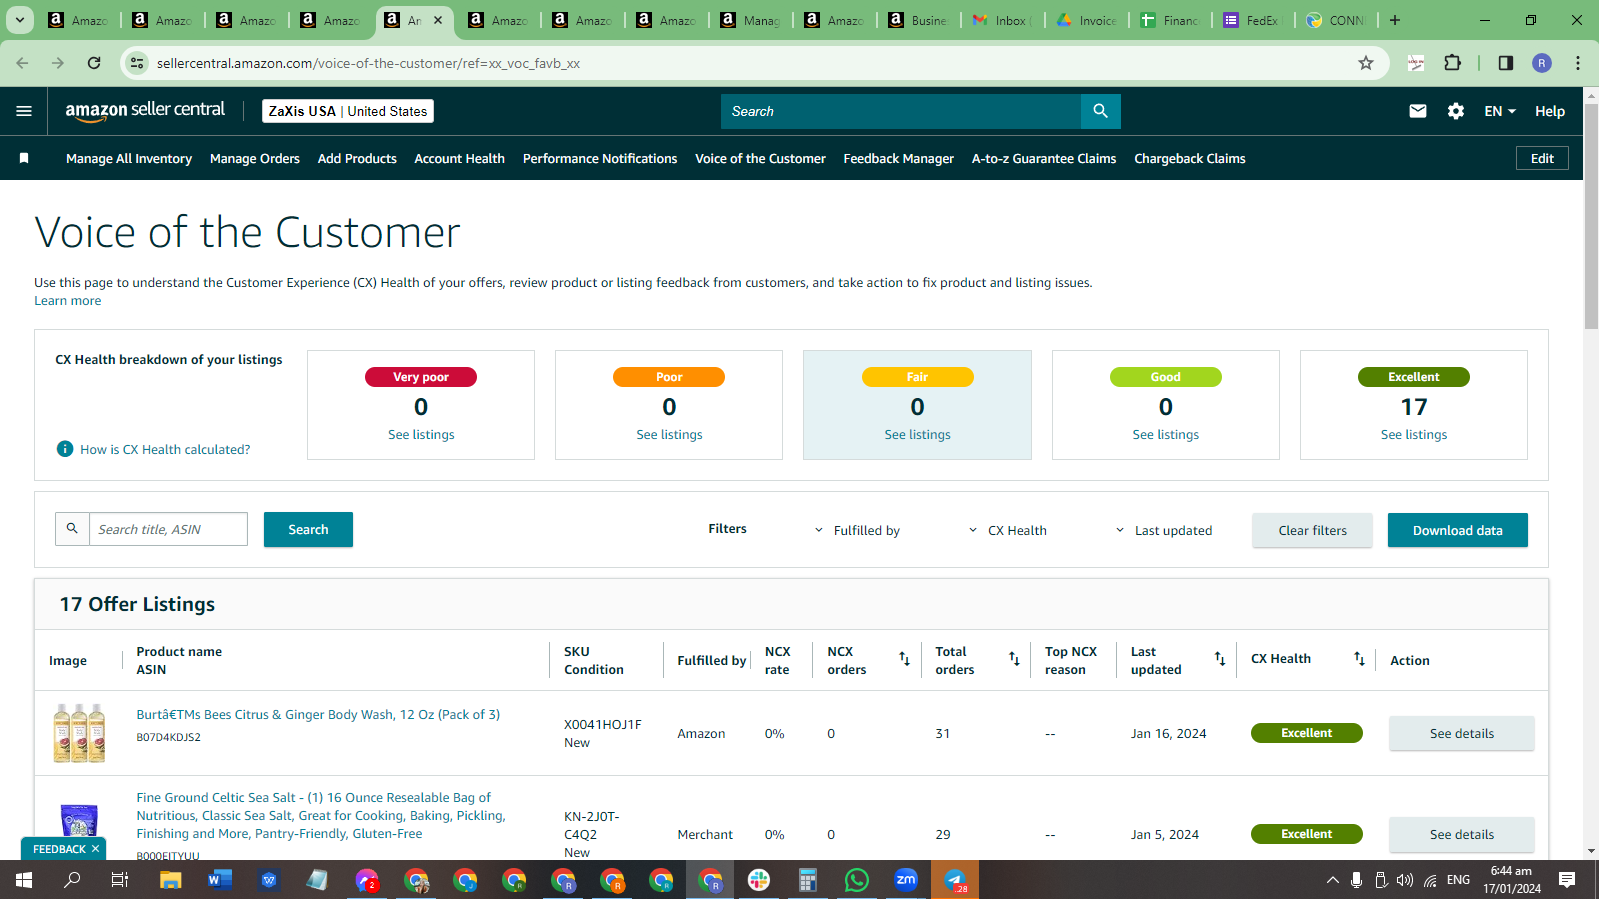
Task: Go back to the previous page
Action: [x=22, y=63]
